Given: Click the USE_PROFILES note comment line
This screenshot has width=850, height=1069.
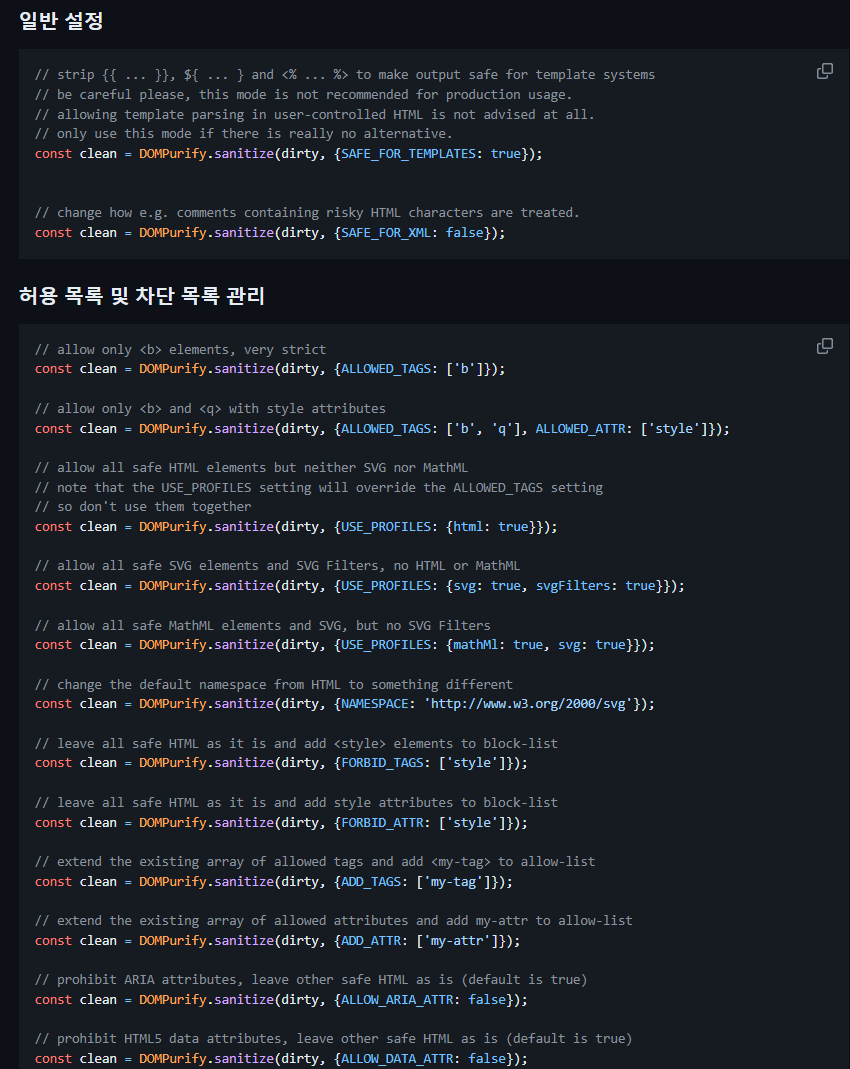Looking at the screenshot, I should click(318, 487).
